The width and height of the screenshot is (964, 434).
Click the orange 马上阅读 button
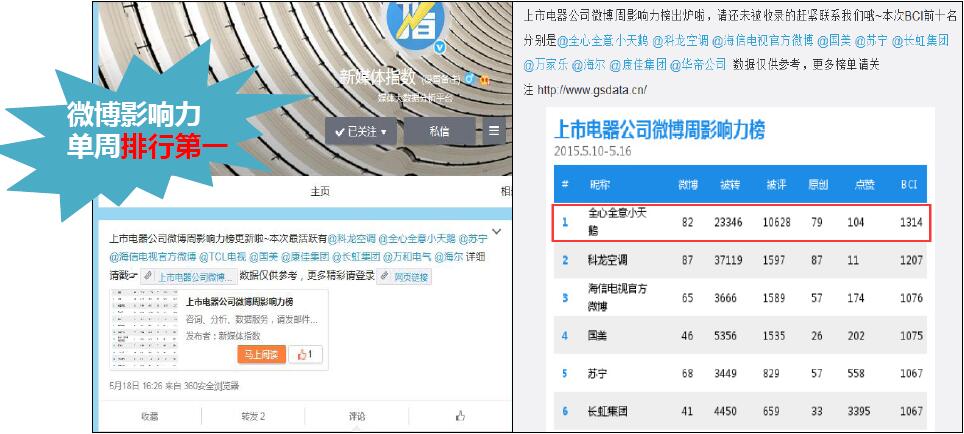click(261, 355)
